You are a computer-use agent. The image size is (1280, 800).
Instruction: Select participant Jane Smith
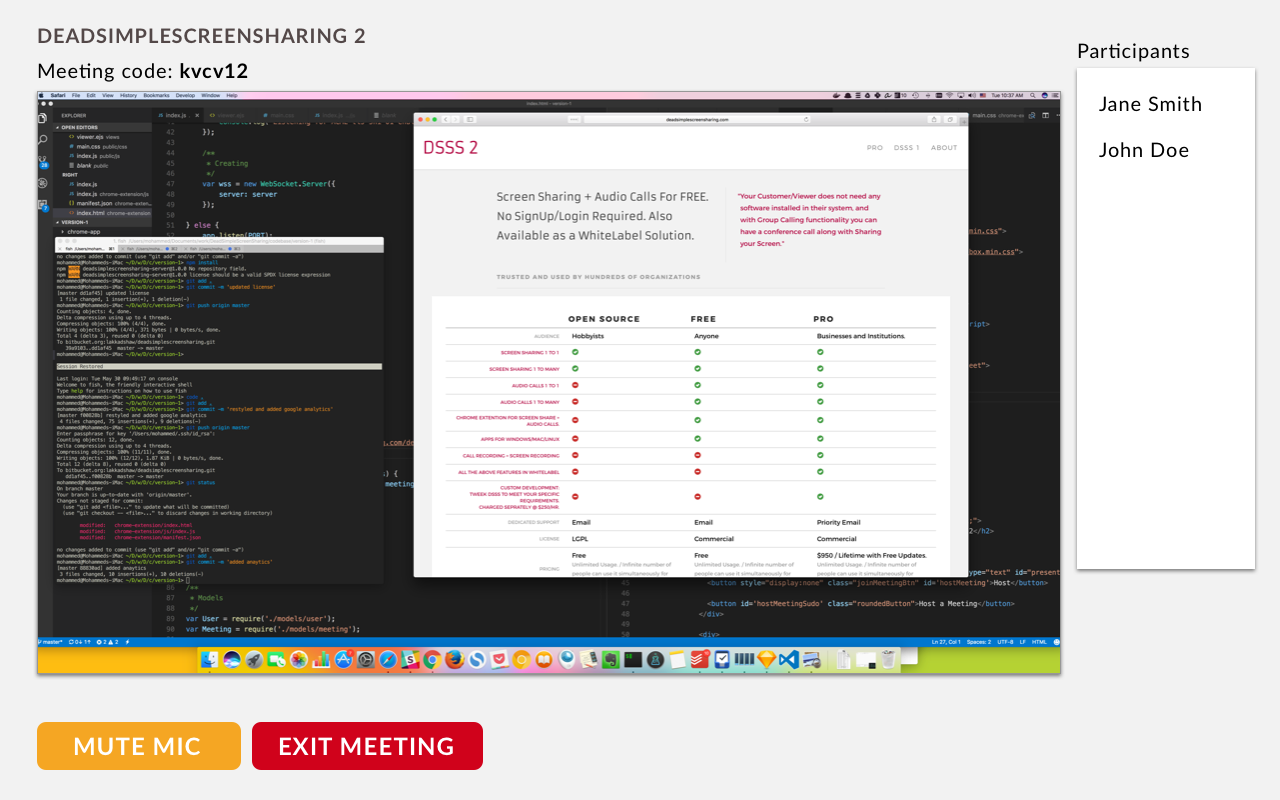[x=1150, y=104]
